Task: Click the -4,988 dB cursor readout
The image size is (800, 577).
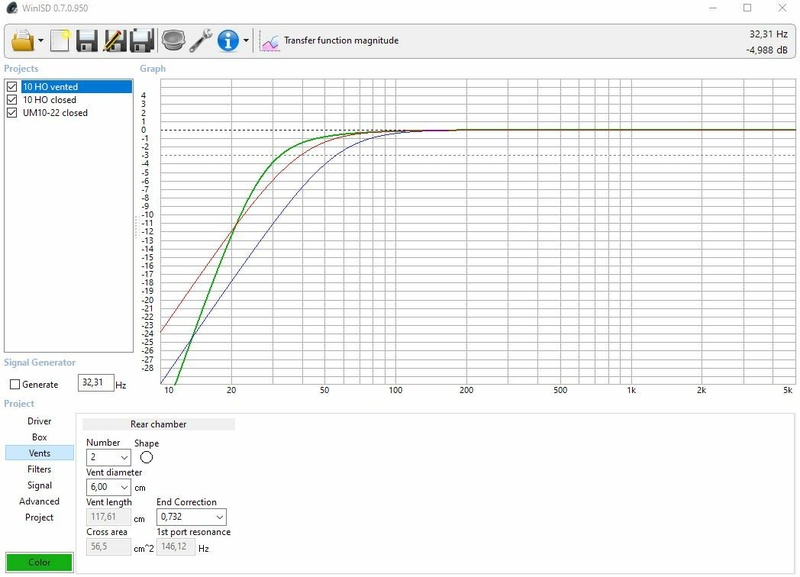Action: pos(766,50)
